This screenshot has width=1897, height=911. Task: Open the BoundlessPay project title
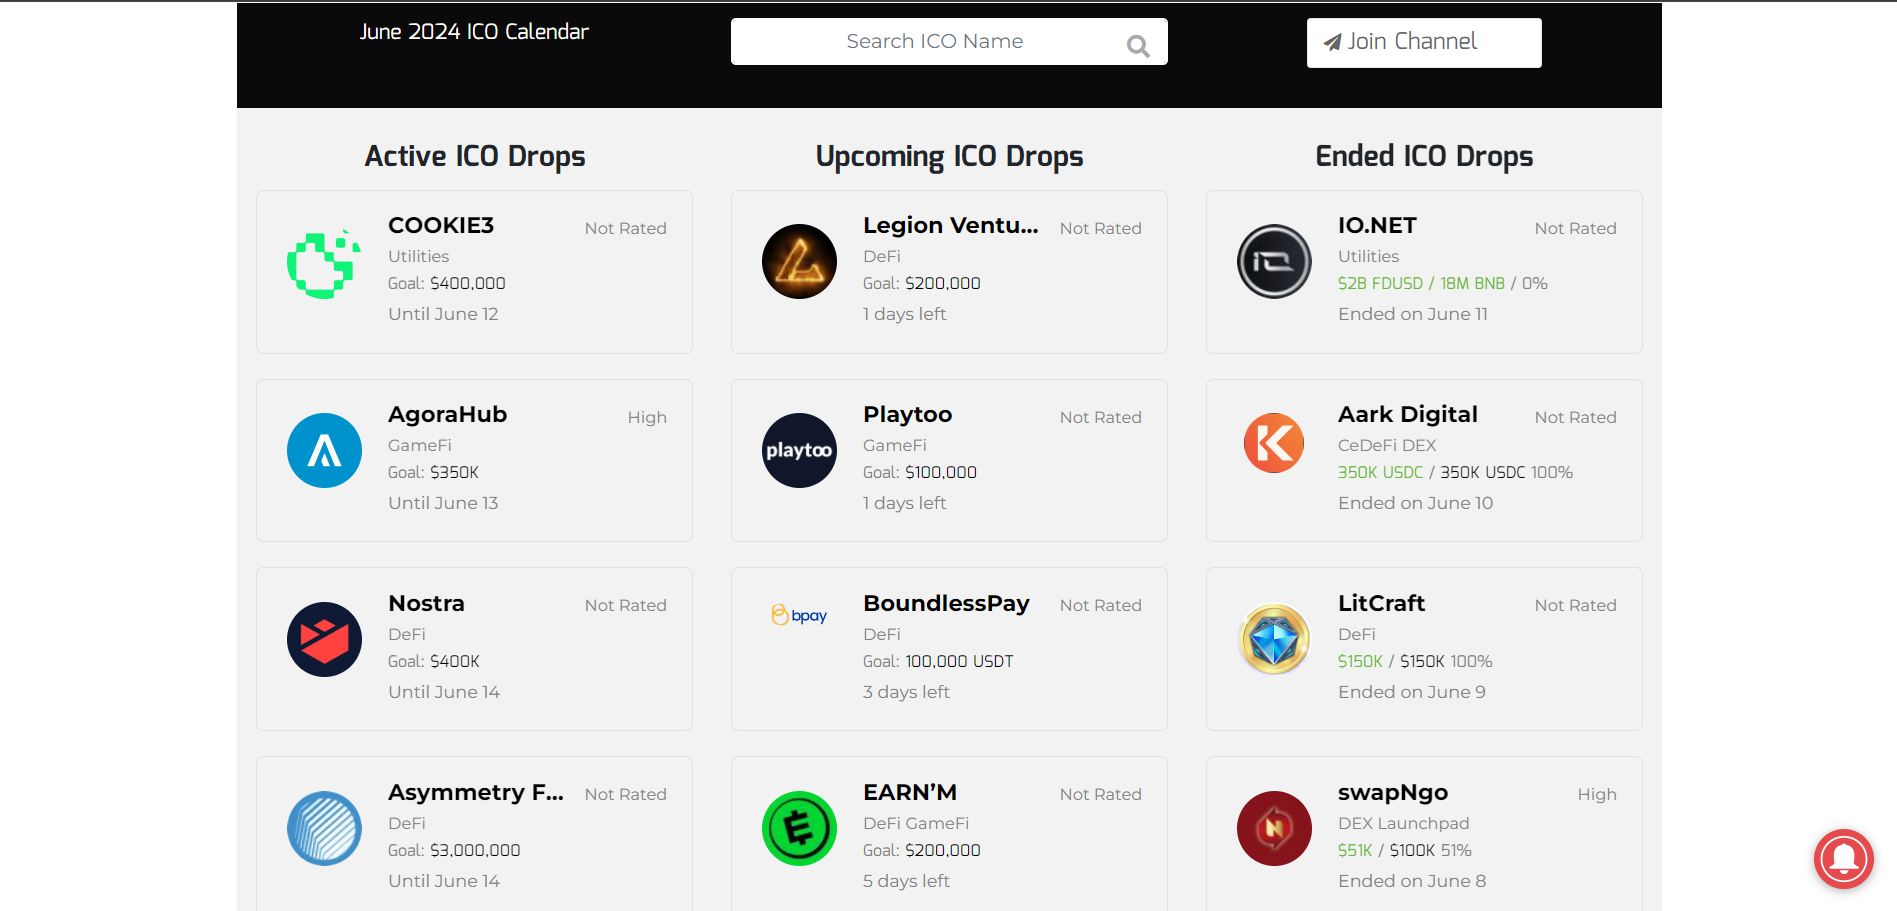(x=946, y=603)
